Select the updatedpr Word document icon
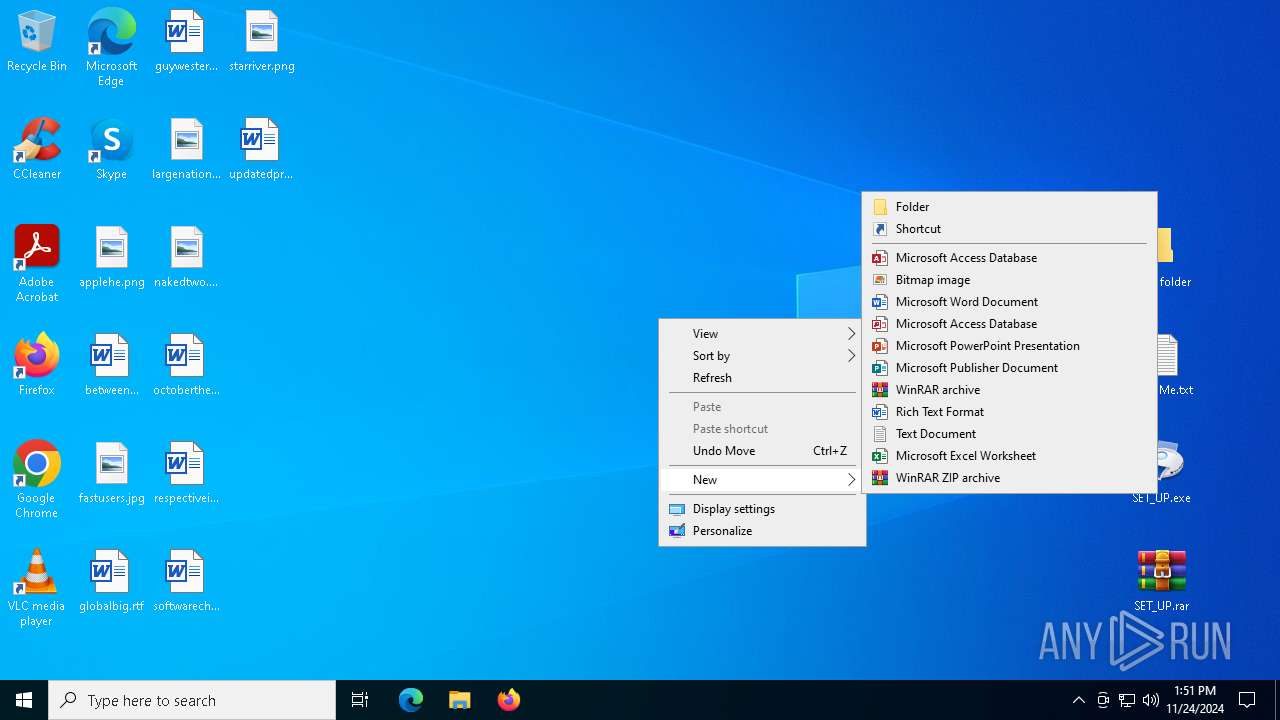 tap(261, 150)
